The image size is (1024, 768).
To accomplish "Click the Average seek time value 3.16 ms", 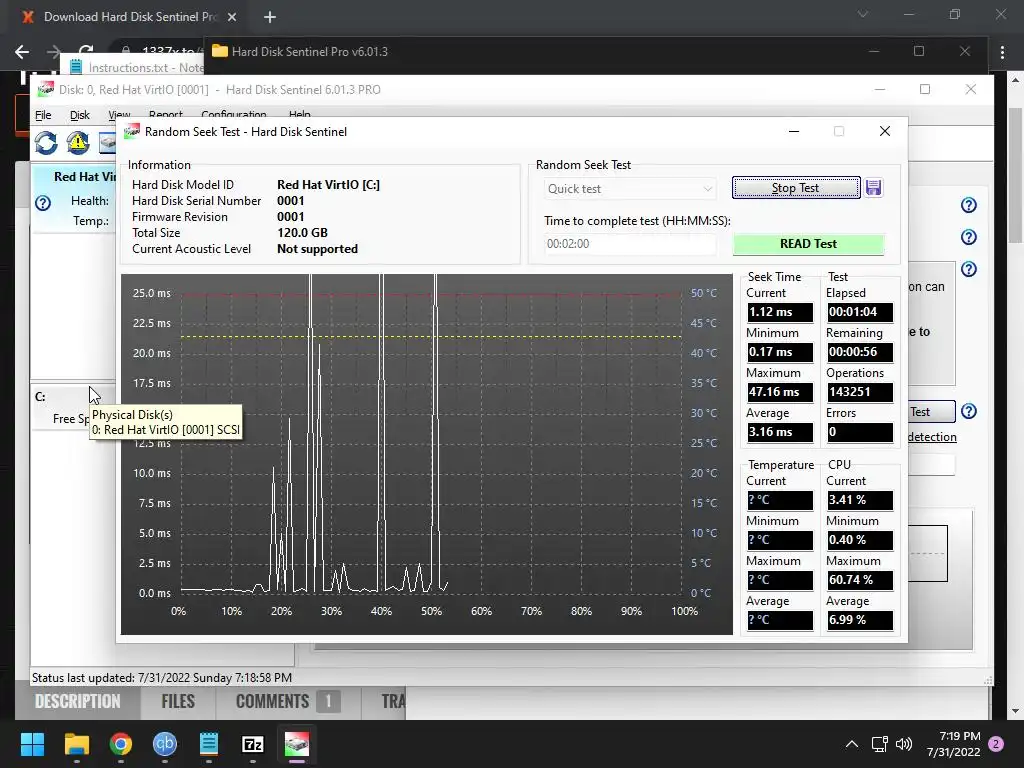I will tap(780, 432).
